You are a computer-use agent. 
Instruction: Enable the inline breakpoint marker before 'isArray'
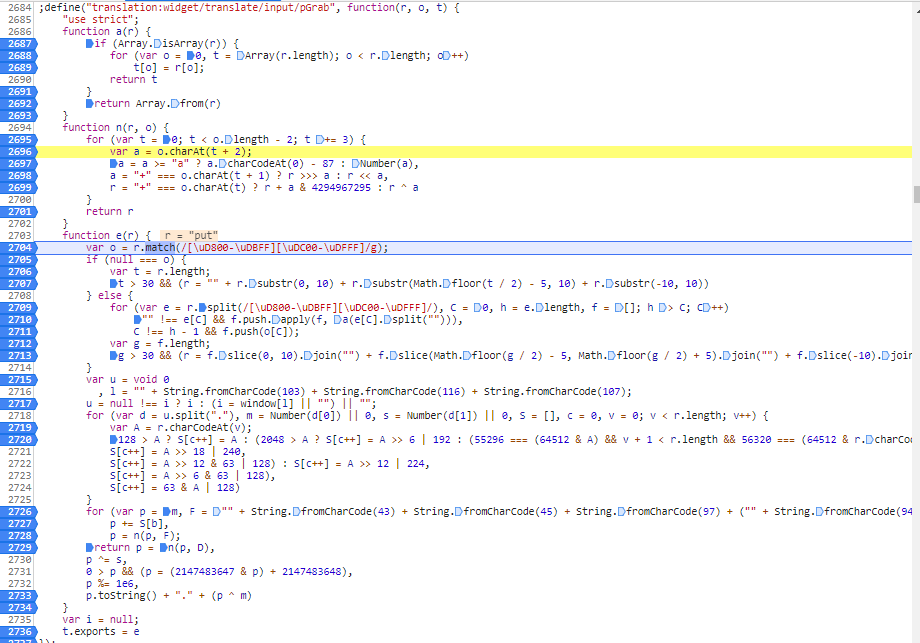click(x=157, y=43)
